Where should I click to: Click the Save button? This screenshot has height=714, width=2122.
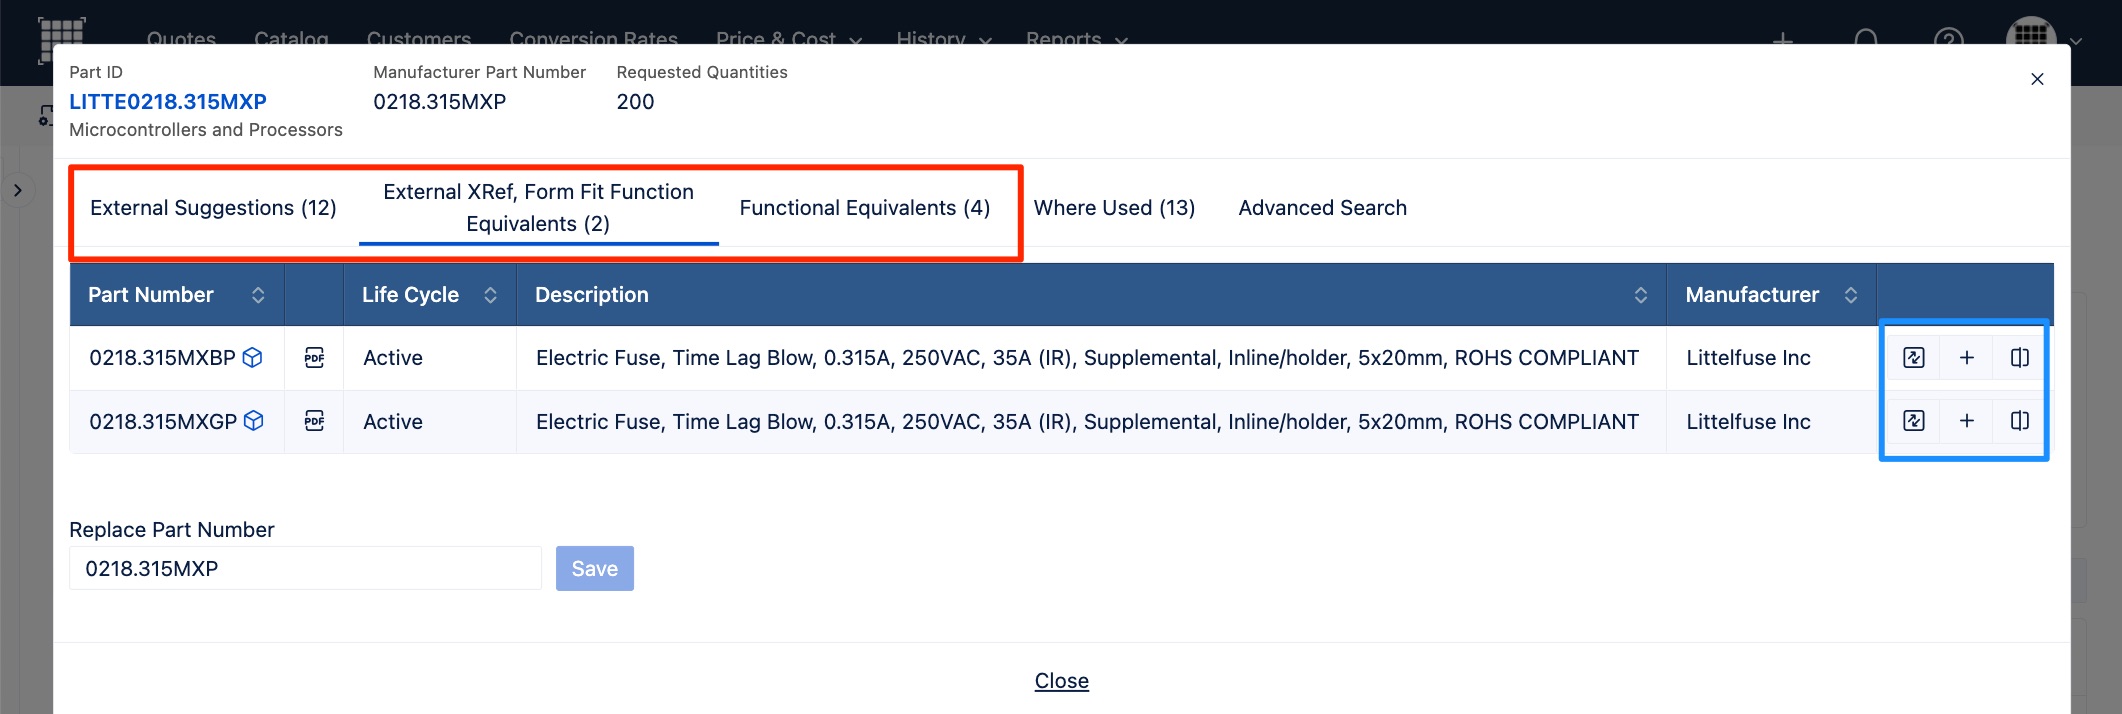point(594,568)
